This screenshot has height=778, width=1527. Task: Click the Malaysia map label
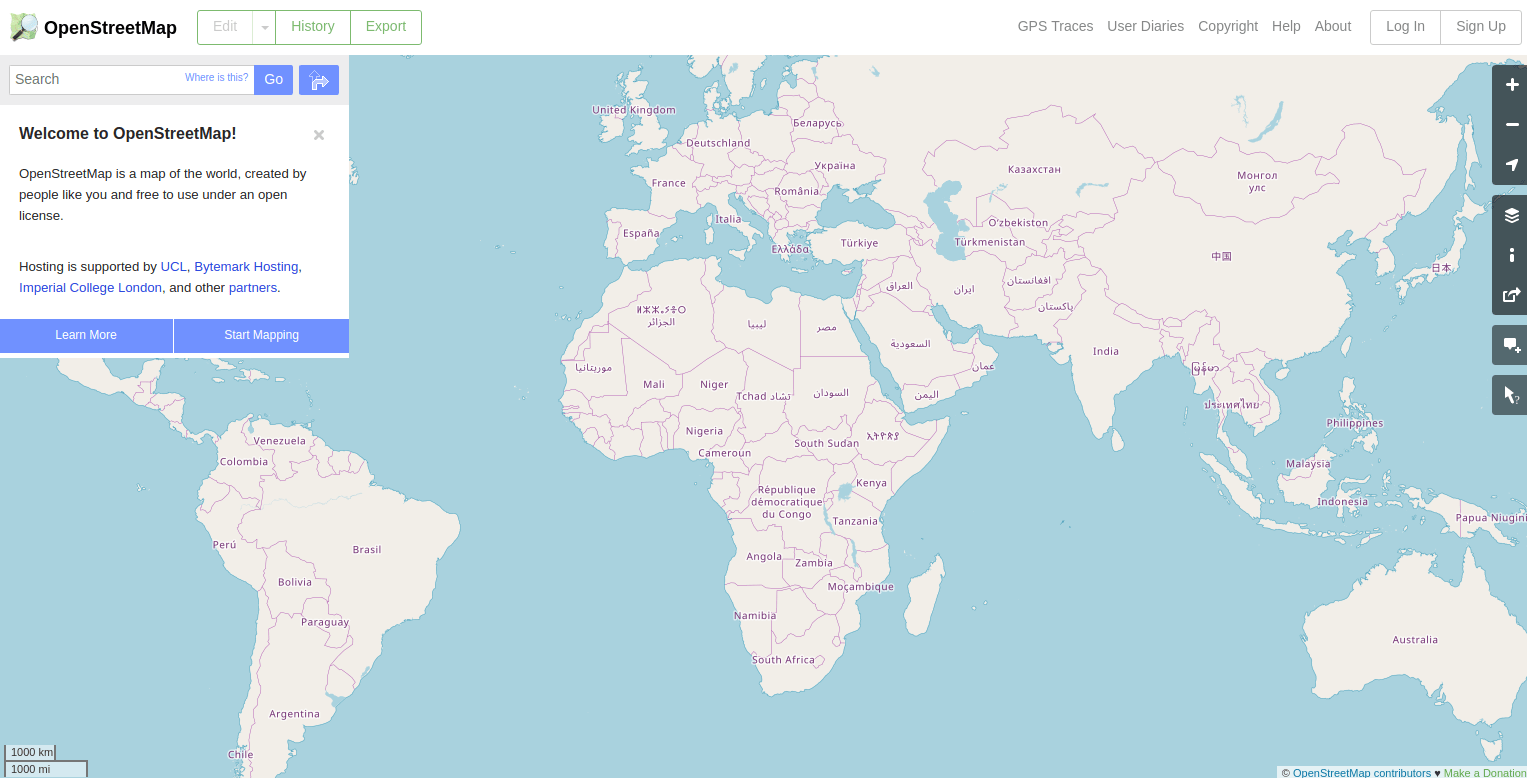click(1308, 464)
